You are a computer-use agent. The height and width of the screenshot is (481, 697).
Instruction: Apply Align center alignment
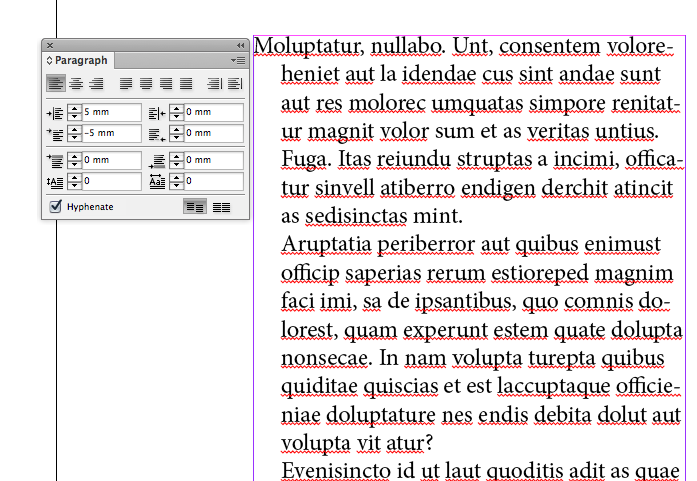click(76, 84)
